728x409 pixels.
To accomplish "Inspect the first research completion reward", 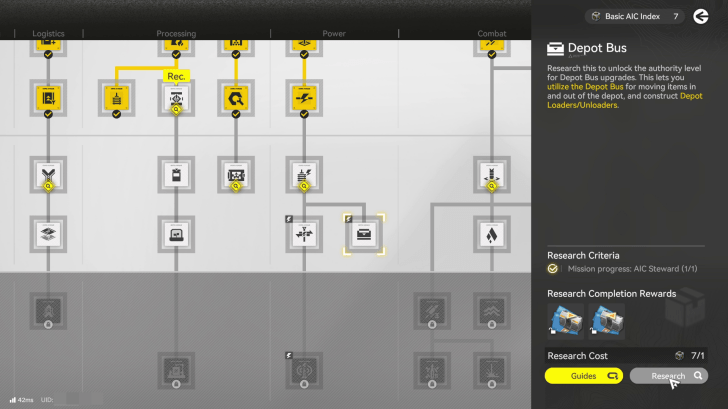I will pos(566,322).
